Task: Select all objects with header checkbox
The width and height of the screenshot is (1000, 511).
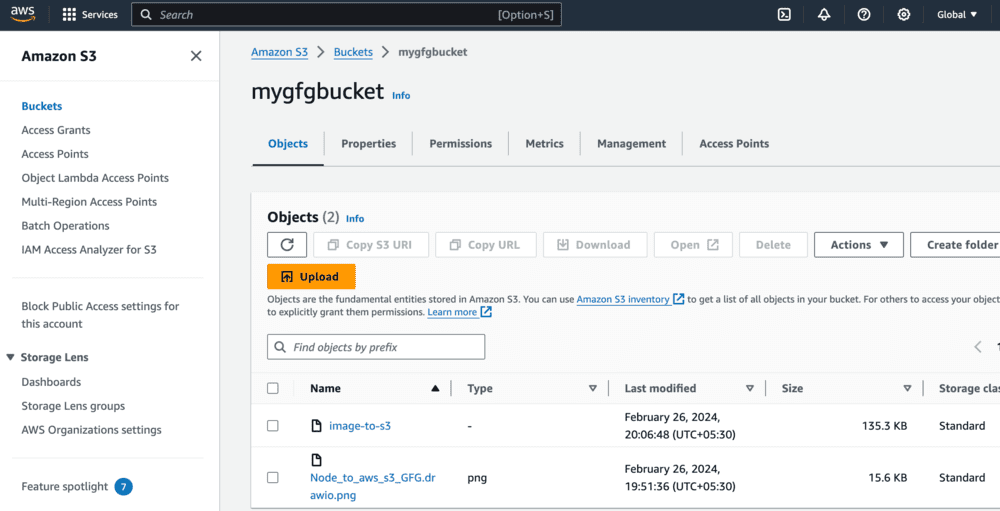Action: pos(273,388)
